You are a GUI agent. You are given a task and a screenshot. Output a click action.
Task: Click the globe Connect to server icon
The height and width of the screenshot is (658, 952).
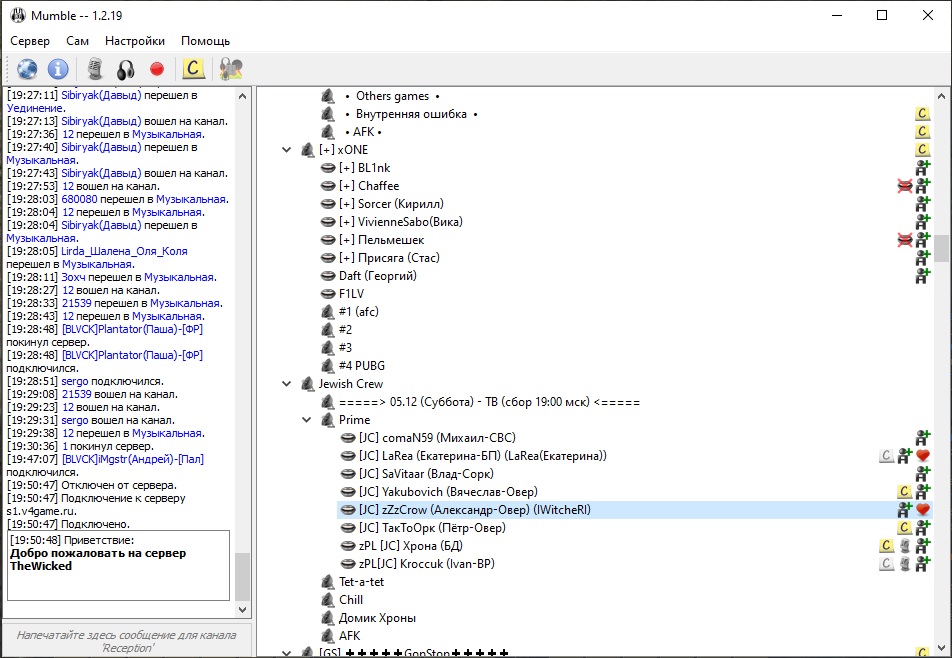(27, 69)
